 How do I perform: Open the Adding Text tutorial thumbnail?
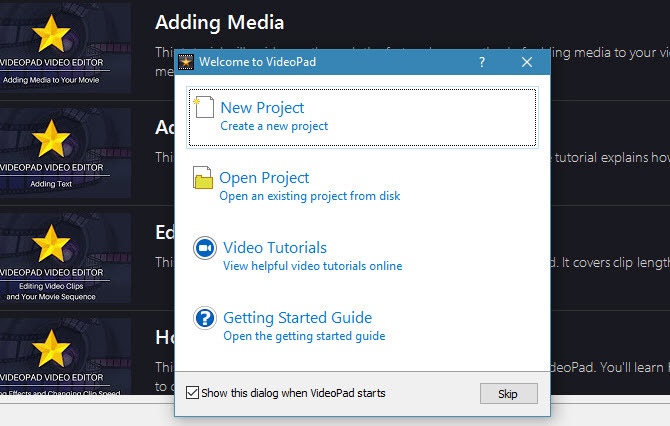coord(65,152)
